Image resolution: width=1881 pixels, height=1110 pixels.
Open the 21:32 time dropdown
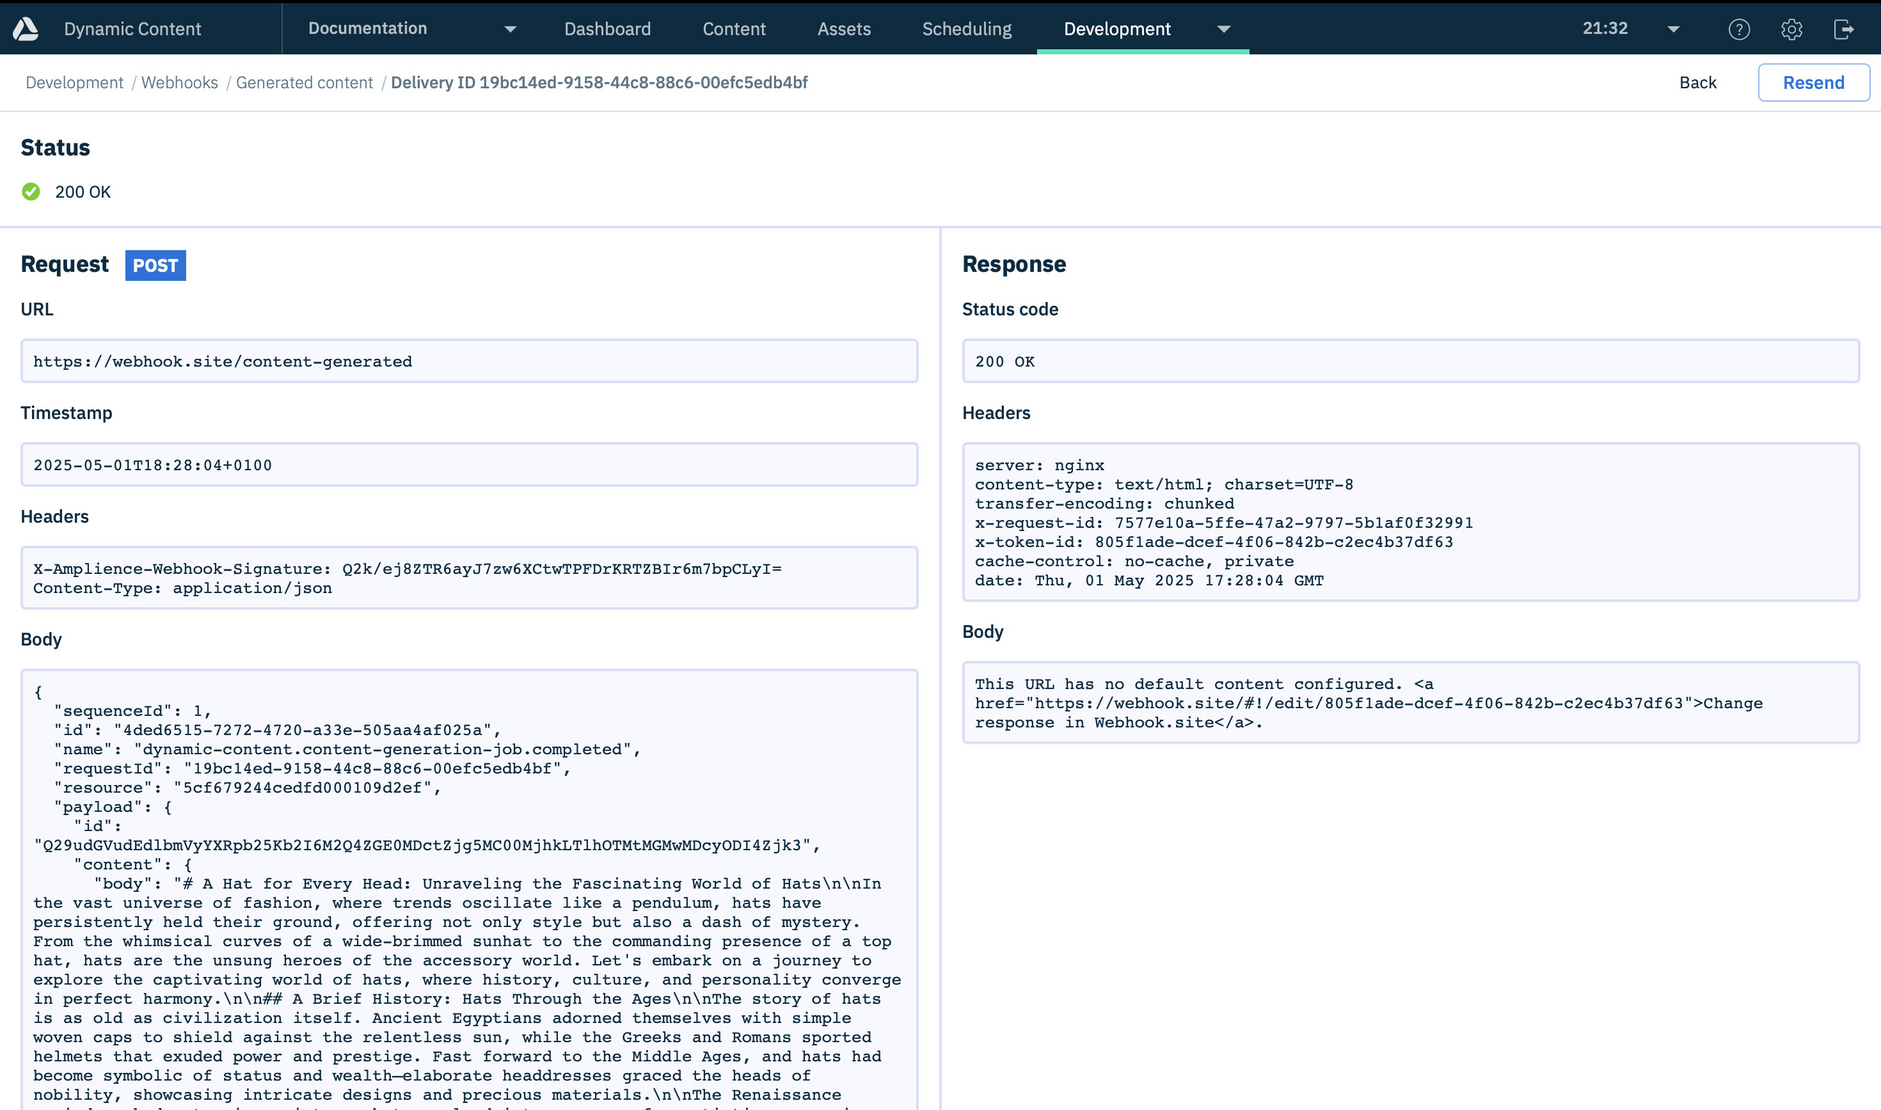1673,29
